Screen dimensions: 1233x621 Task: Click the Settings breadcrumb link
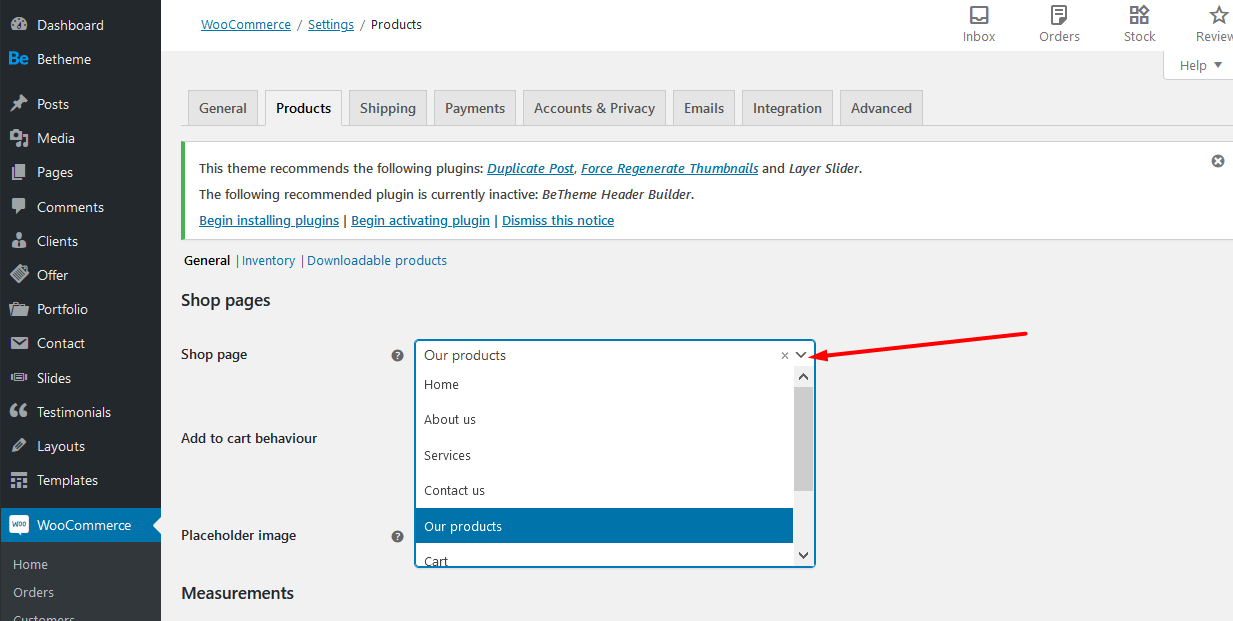tap(331, 24)
